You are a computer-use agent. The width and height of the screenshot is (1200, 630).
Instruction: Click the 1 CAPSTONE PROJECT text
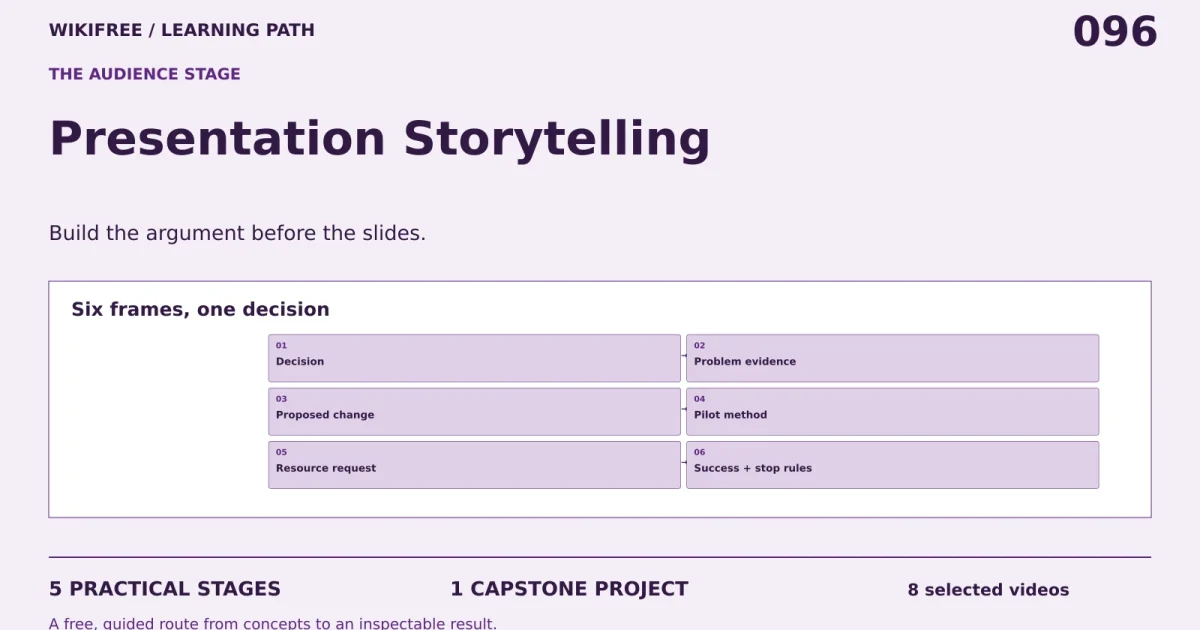[569, 589]
